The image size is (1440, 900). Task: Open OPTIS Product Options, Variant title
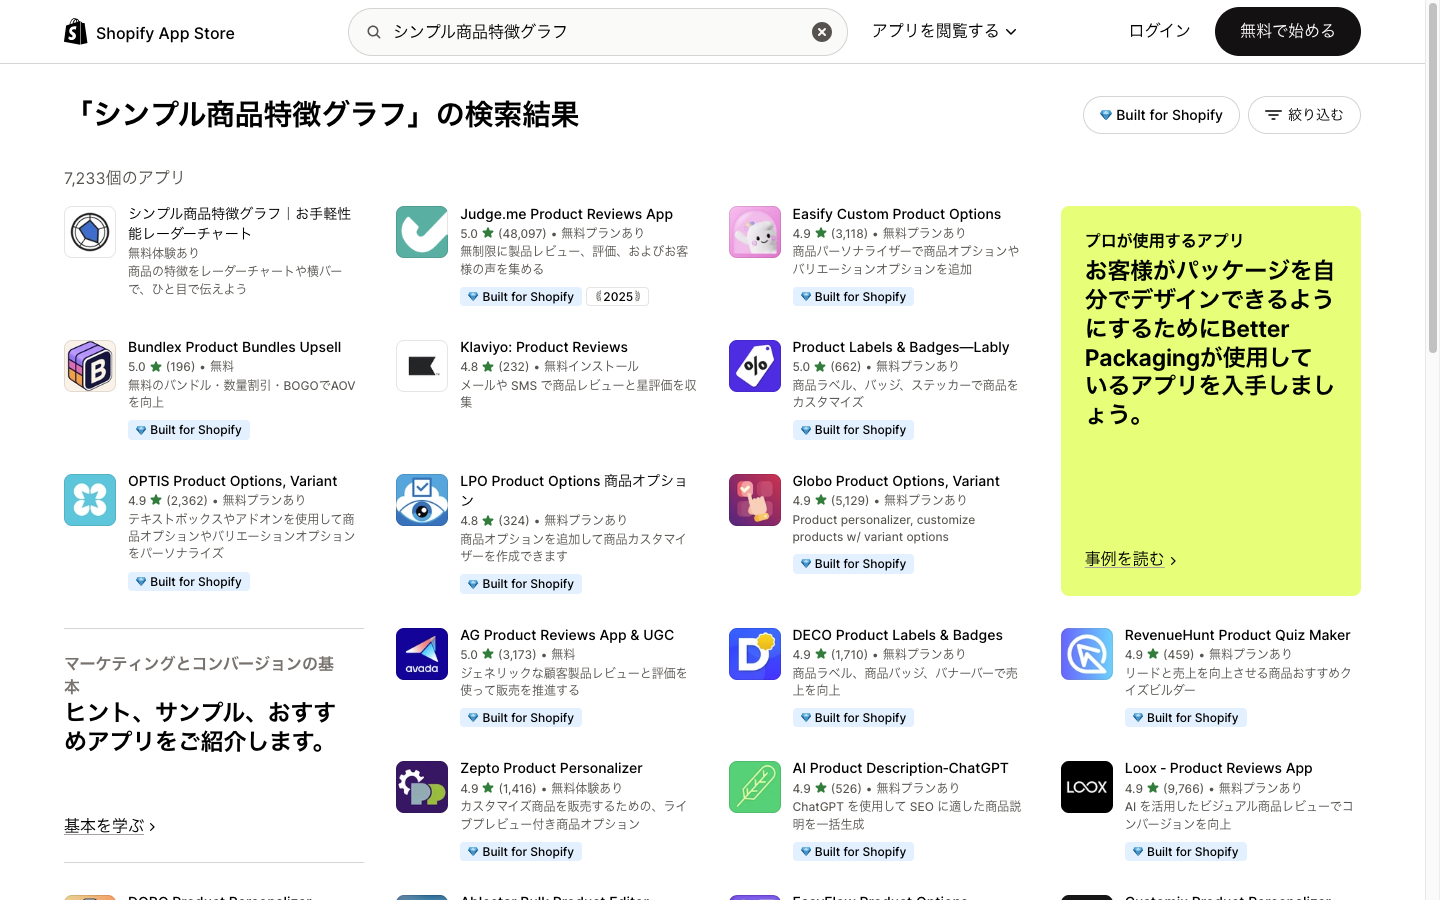point(232,481)
